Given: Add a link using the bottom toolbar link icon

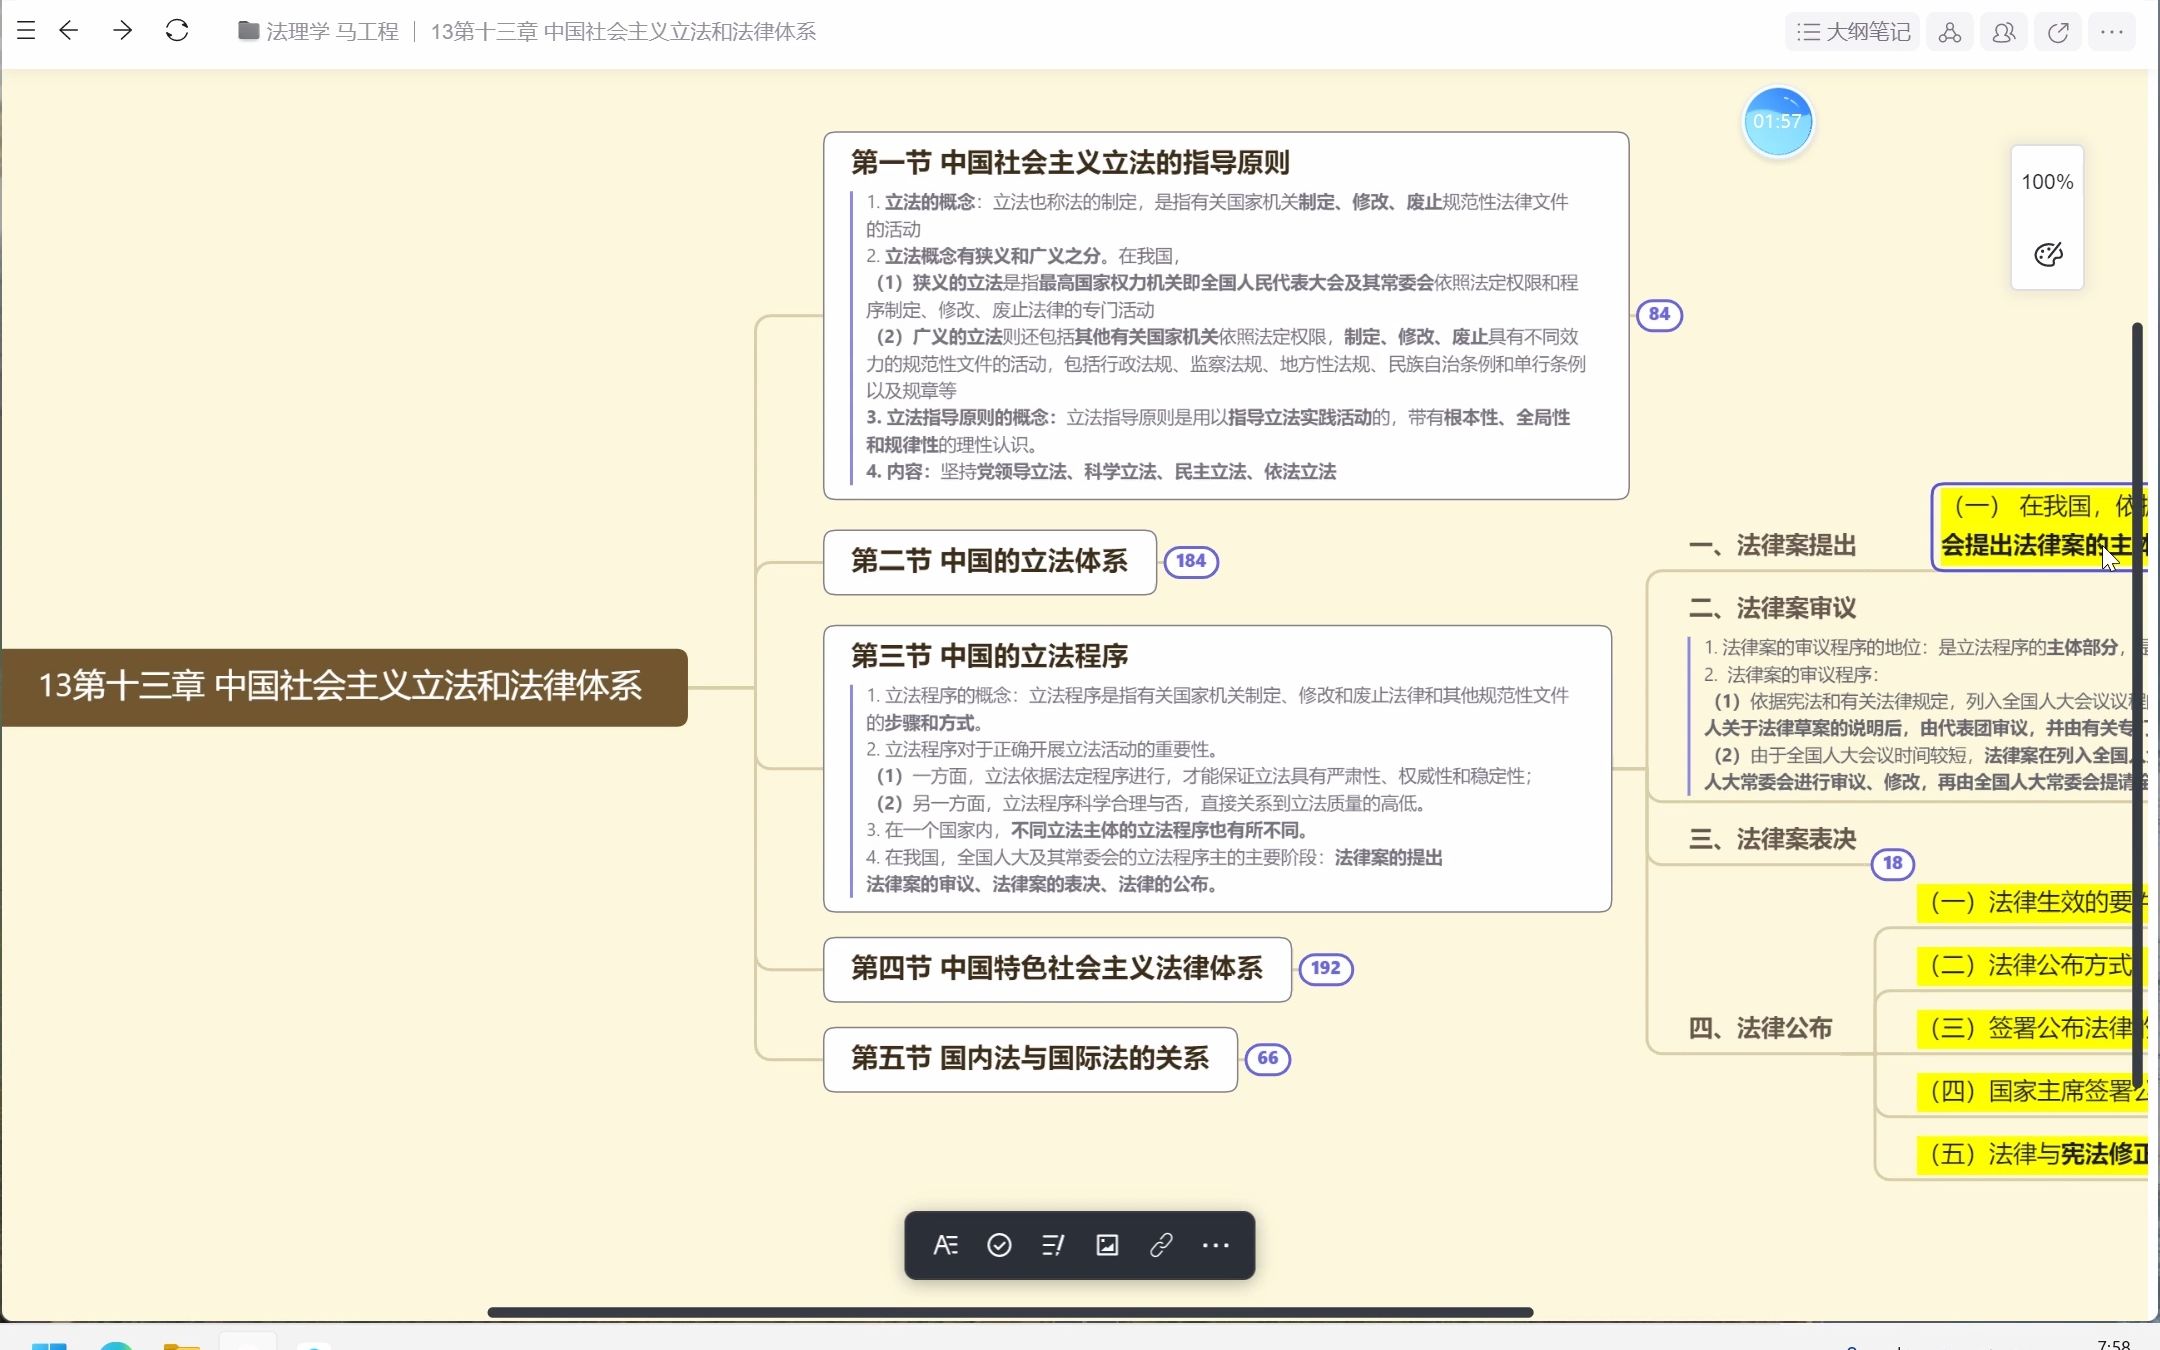Looking at the screenshot, I should click(x=1161, y=1246).
